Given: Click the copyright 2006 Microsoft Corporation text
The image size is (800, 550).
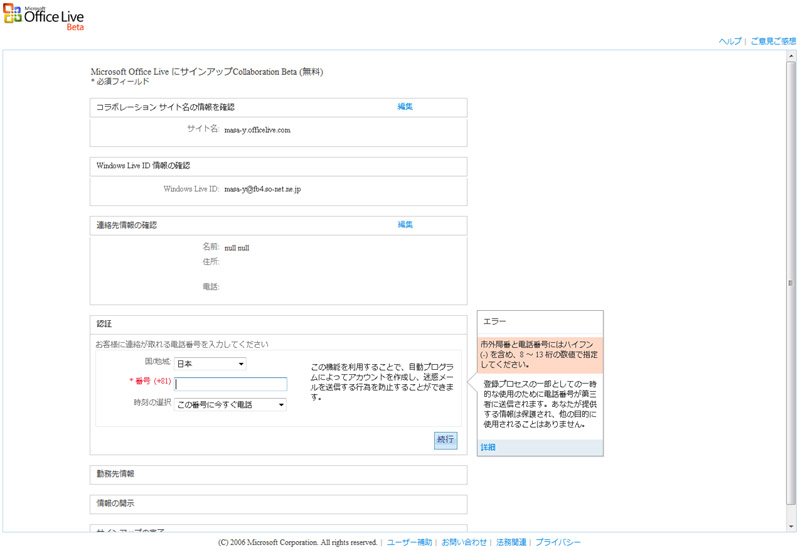Looking at the screenshot, I should pyautogui.click(x=297, y=542).
